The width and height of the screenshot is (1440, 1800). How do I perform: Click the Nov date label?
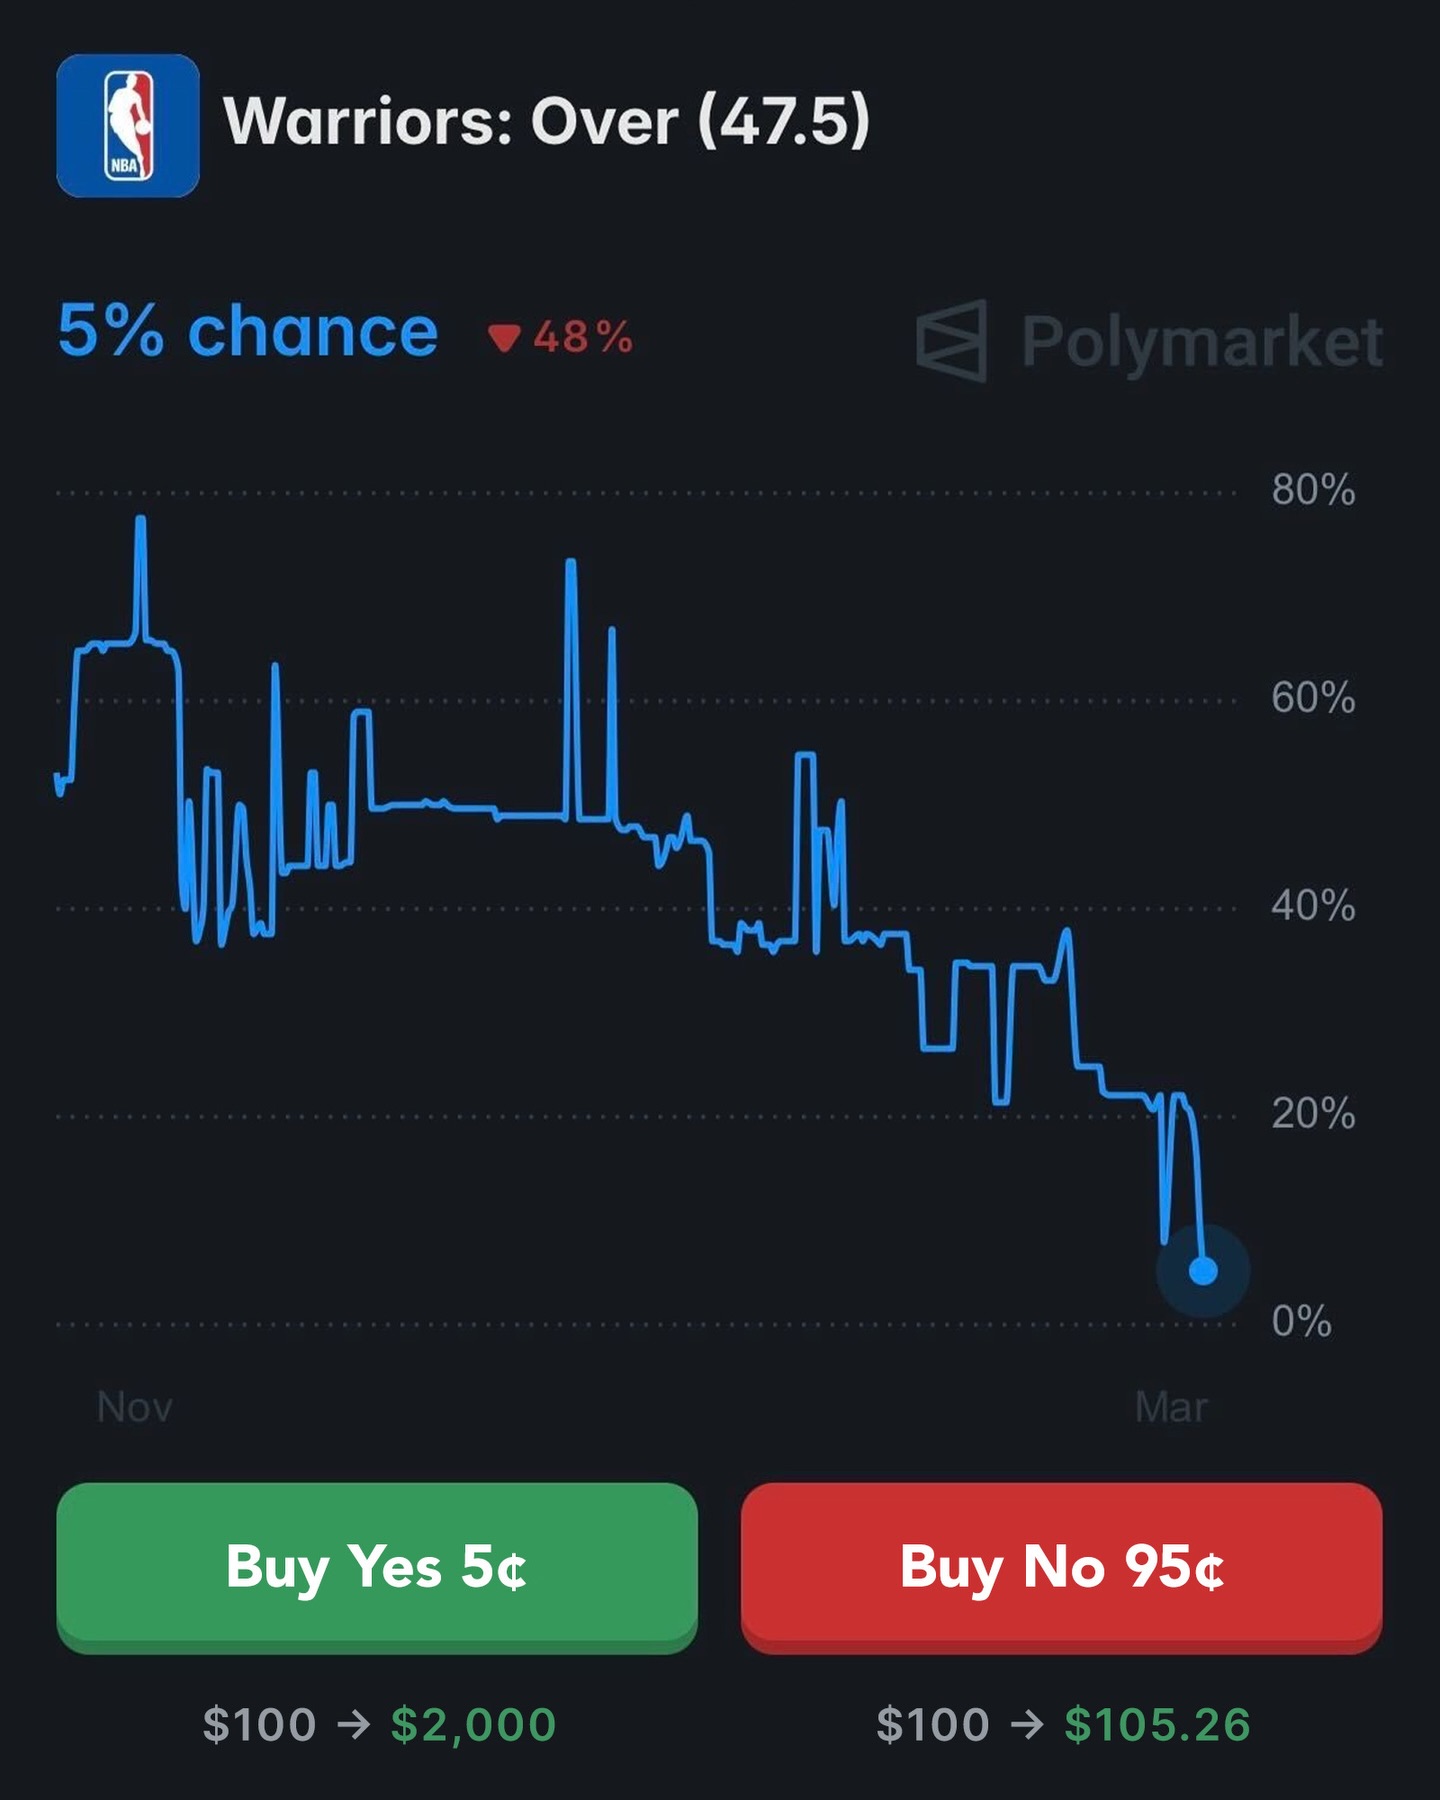(x=135, y=1408)
